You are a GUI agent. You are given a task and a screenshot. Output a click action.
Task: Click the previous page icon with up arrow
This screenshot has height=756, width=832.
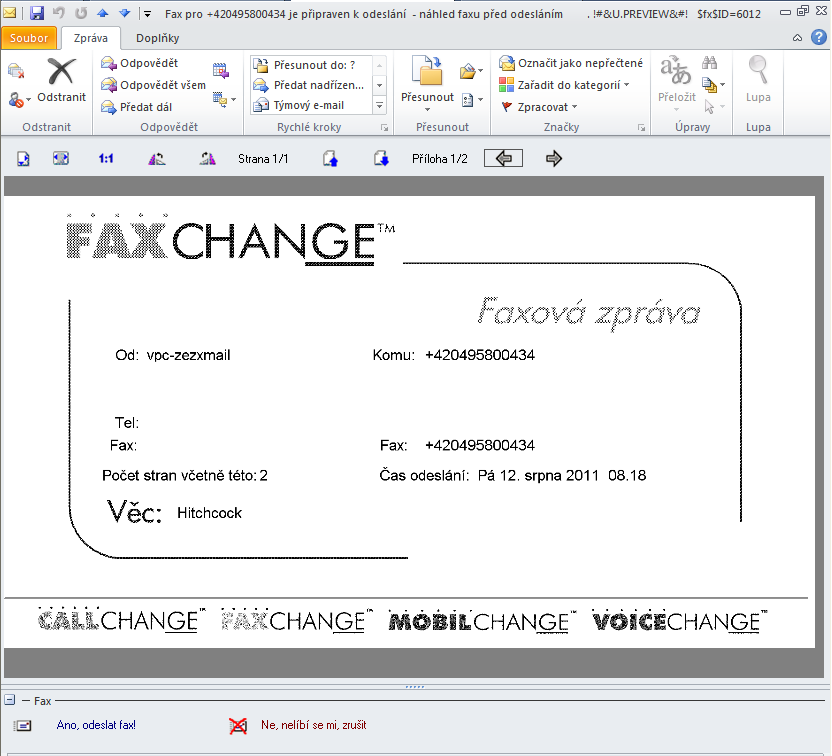(330, 159)
